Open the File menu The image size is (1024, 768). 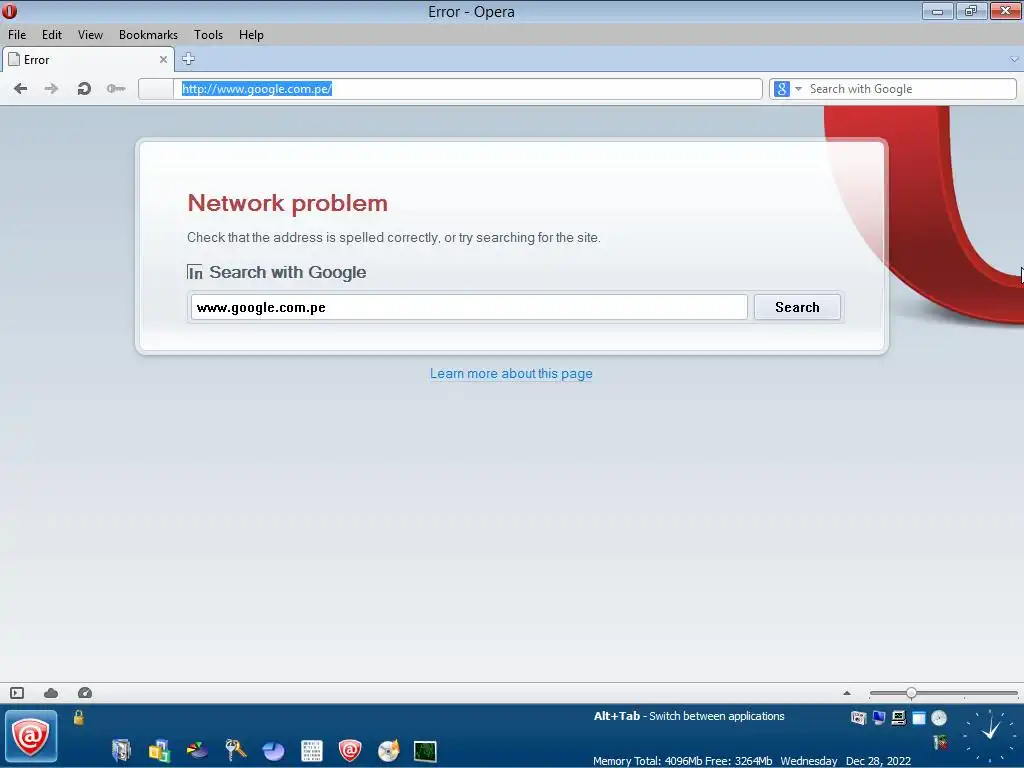(x=17, y=35)
